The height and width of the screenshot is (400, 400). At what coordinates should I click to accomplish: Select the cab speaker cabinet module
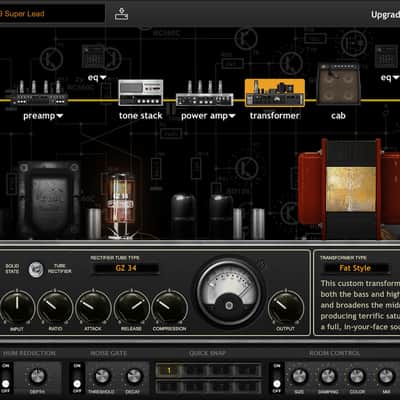pyautogui.click(x=338, y=83)
